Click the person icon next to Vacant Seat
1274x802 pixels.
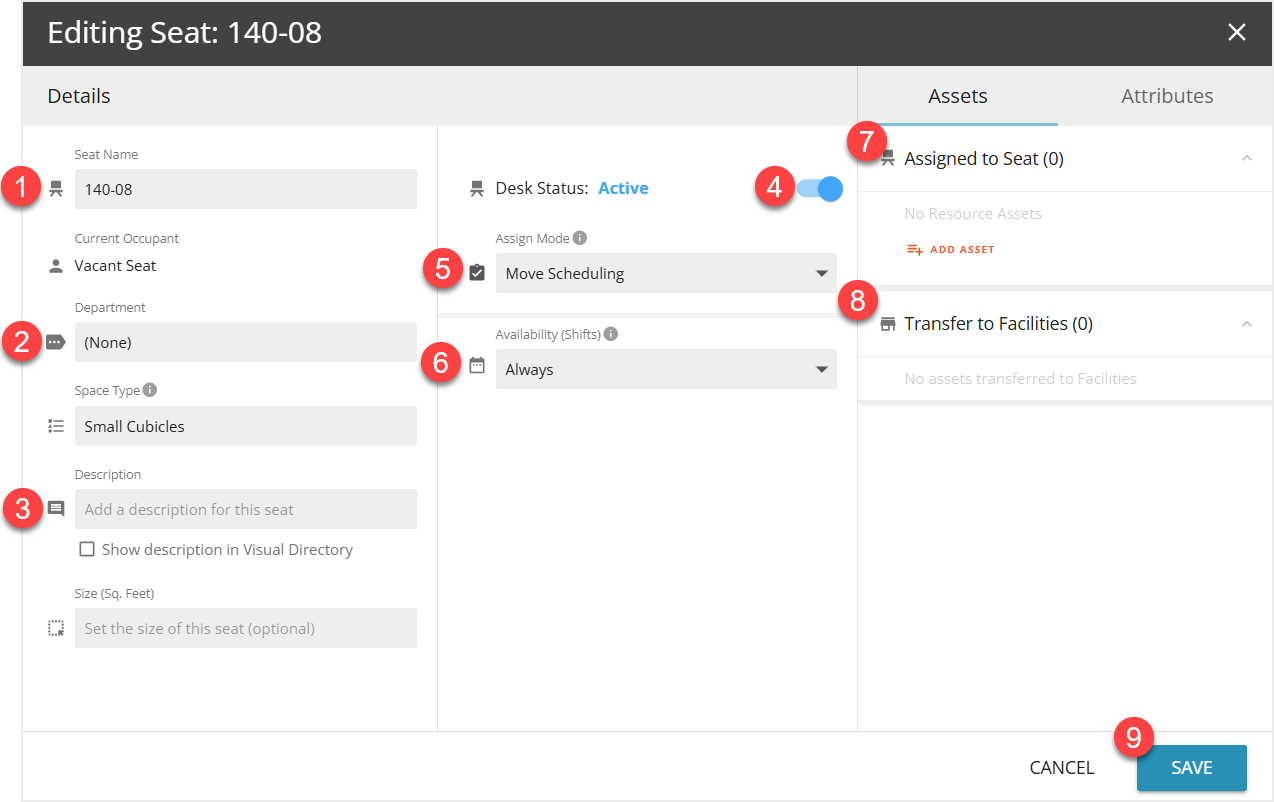click(56, 266)
